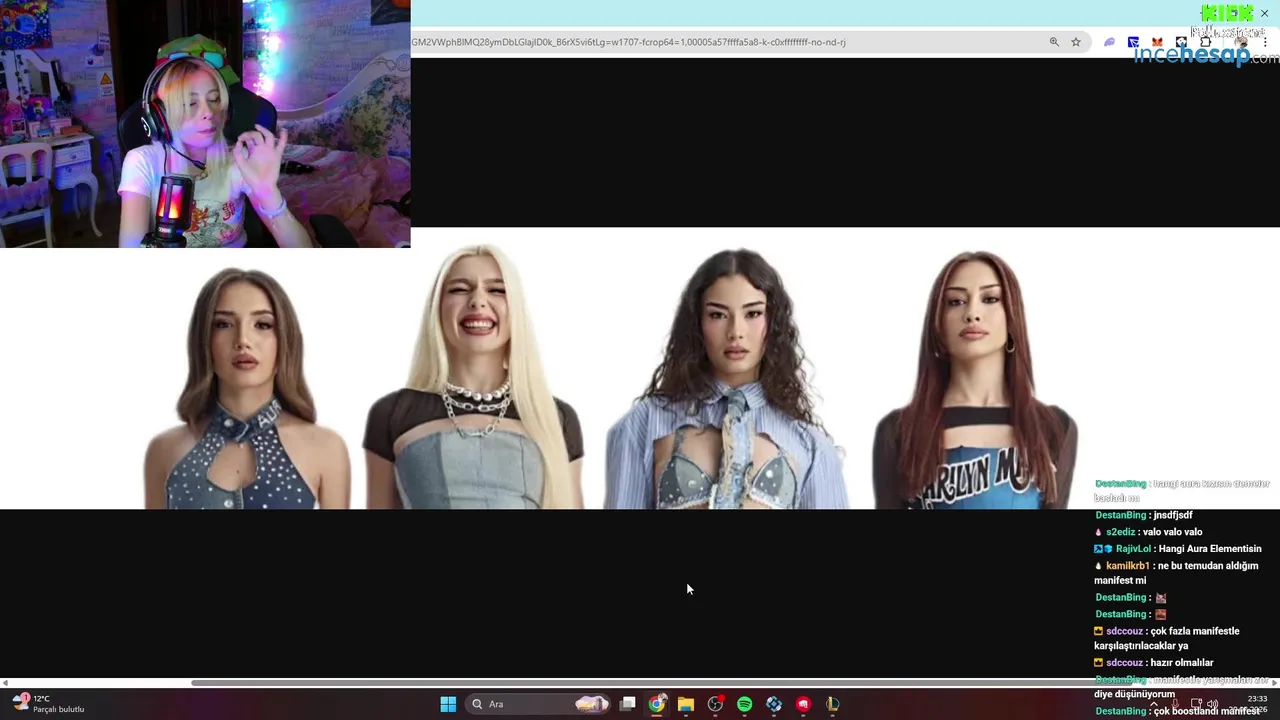Click the taskbar search box labeled Ara
Viewport: 1280px width, 720px height.
[540, 704]
